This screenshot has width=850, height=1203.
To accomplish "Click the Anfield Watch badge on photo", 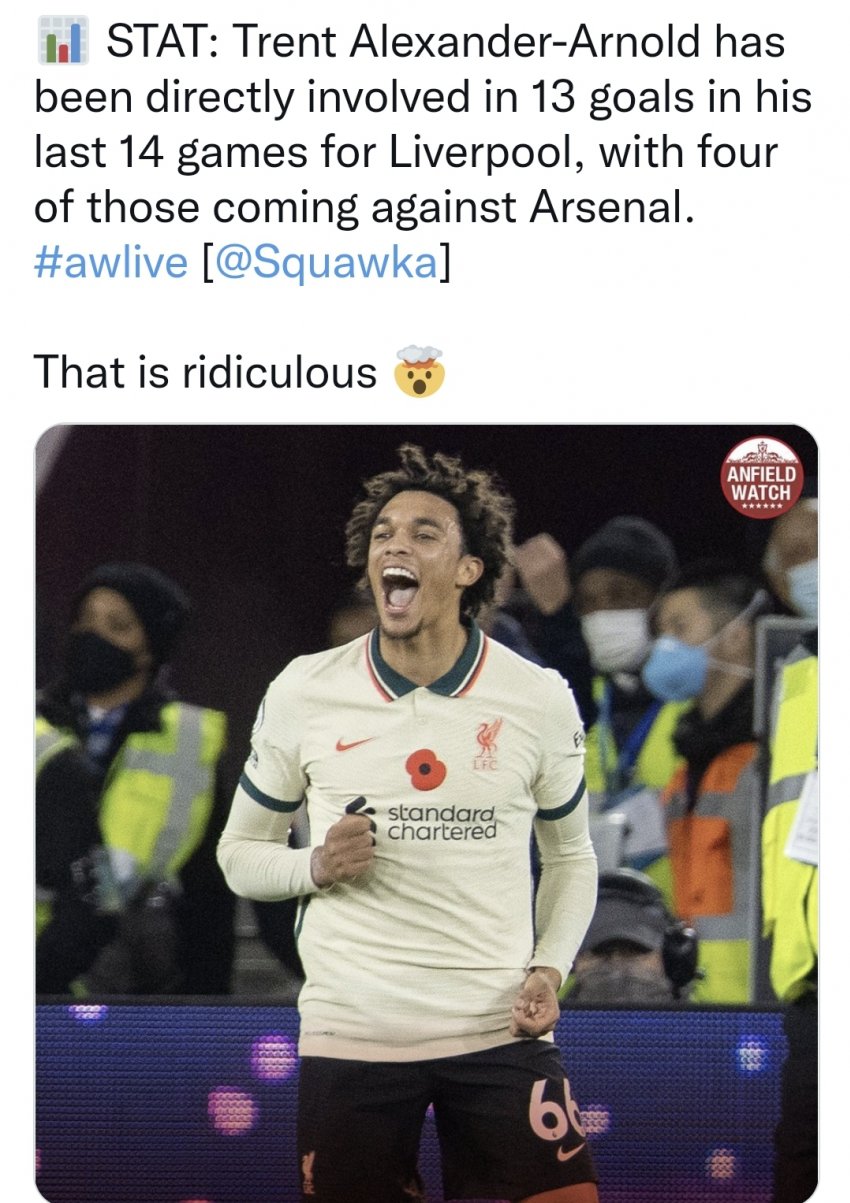I will (764, 477).
